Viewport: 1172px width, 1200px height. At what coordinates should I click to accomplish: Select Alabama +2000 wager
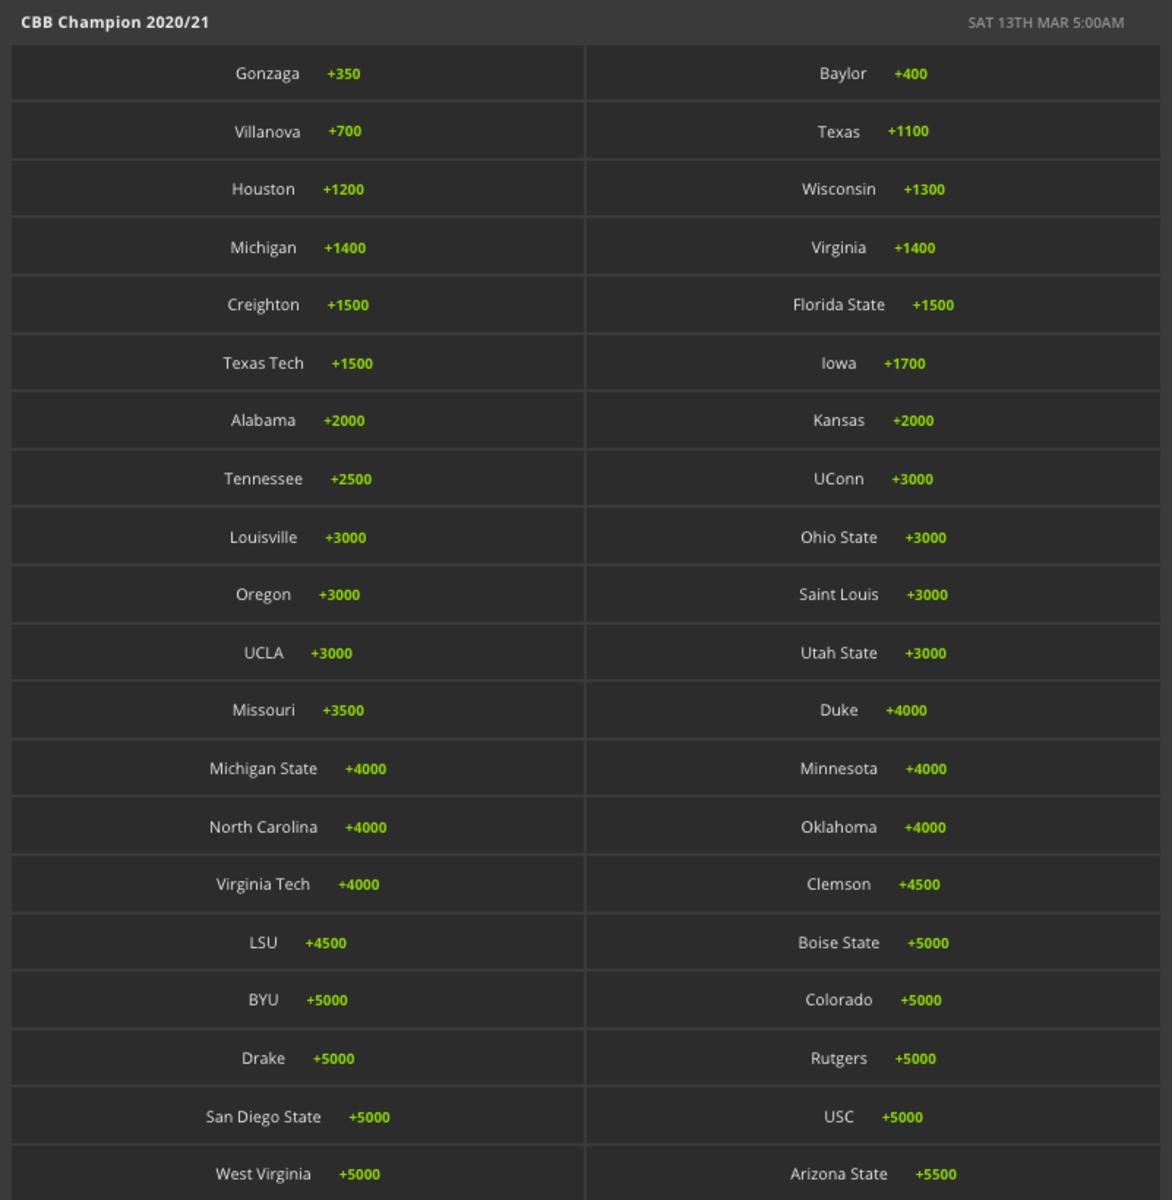point(298,421)
